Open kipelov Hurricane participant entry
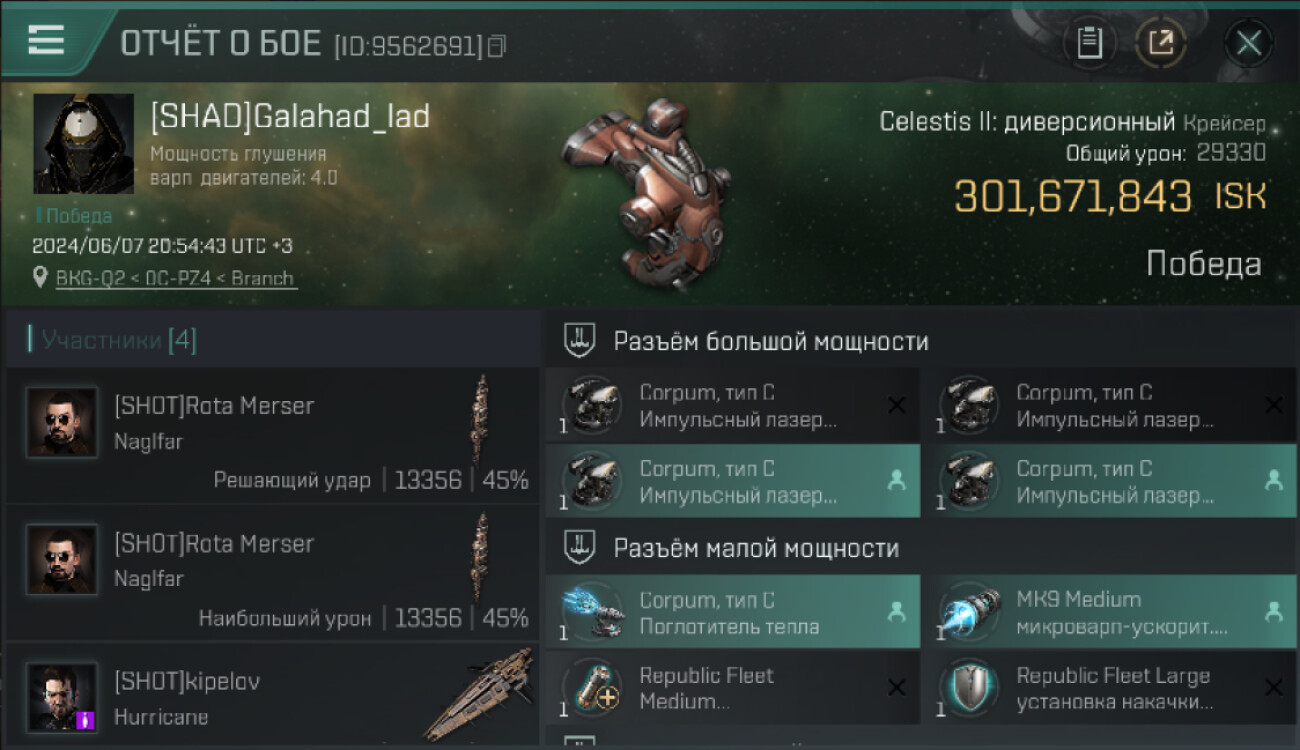 [x=272, y=693]
